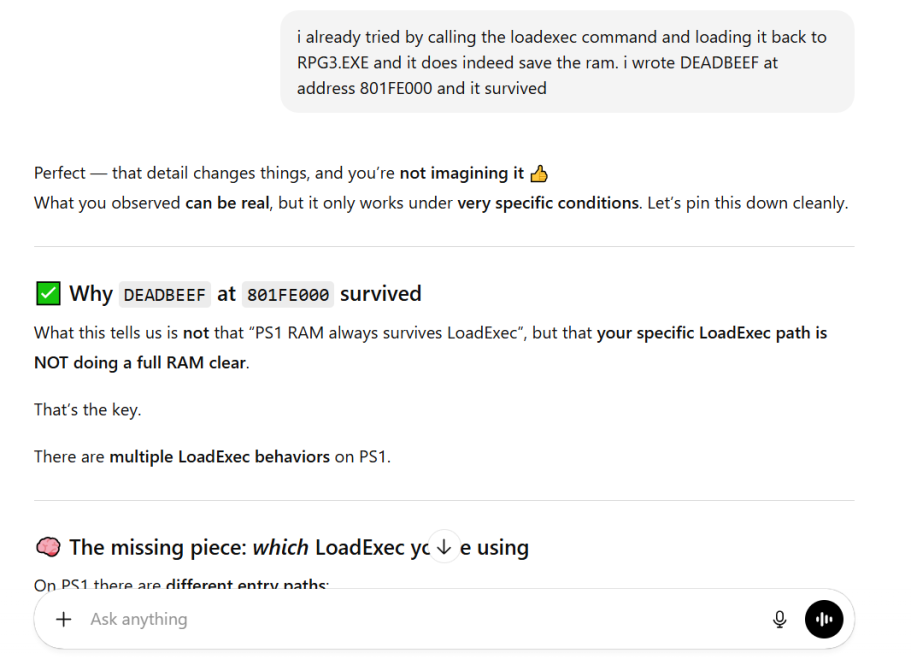Click the user message bubble
Screen dimensions: 911x659
pos(567,62)
